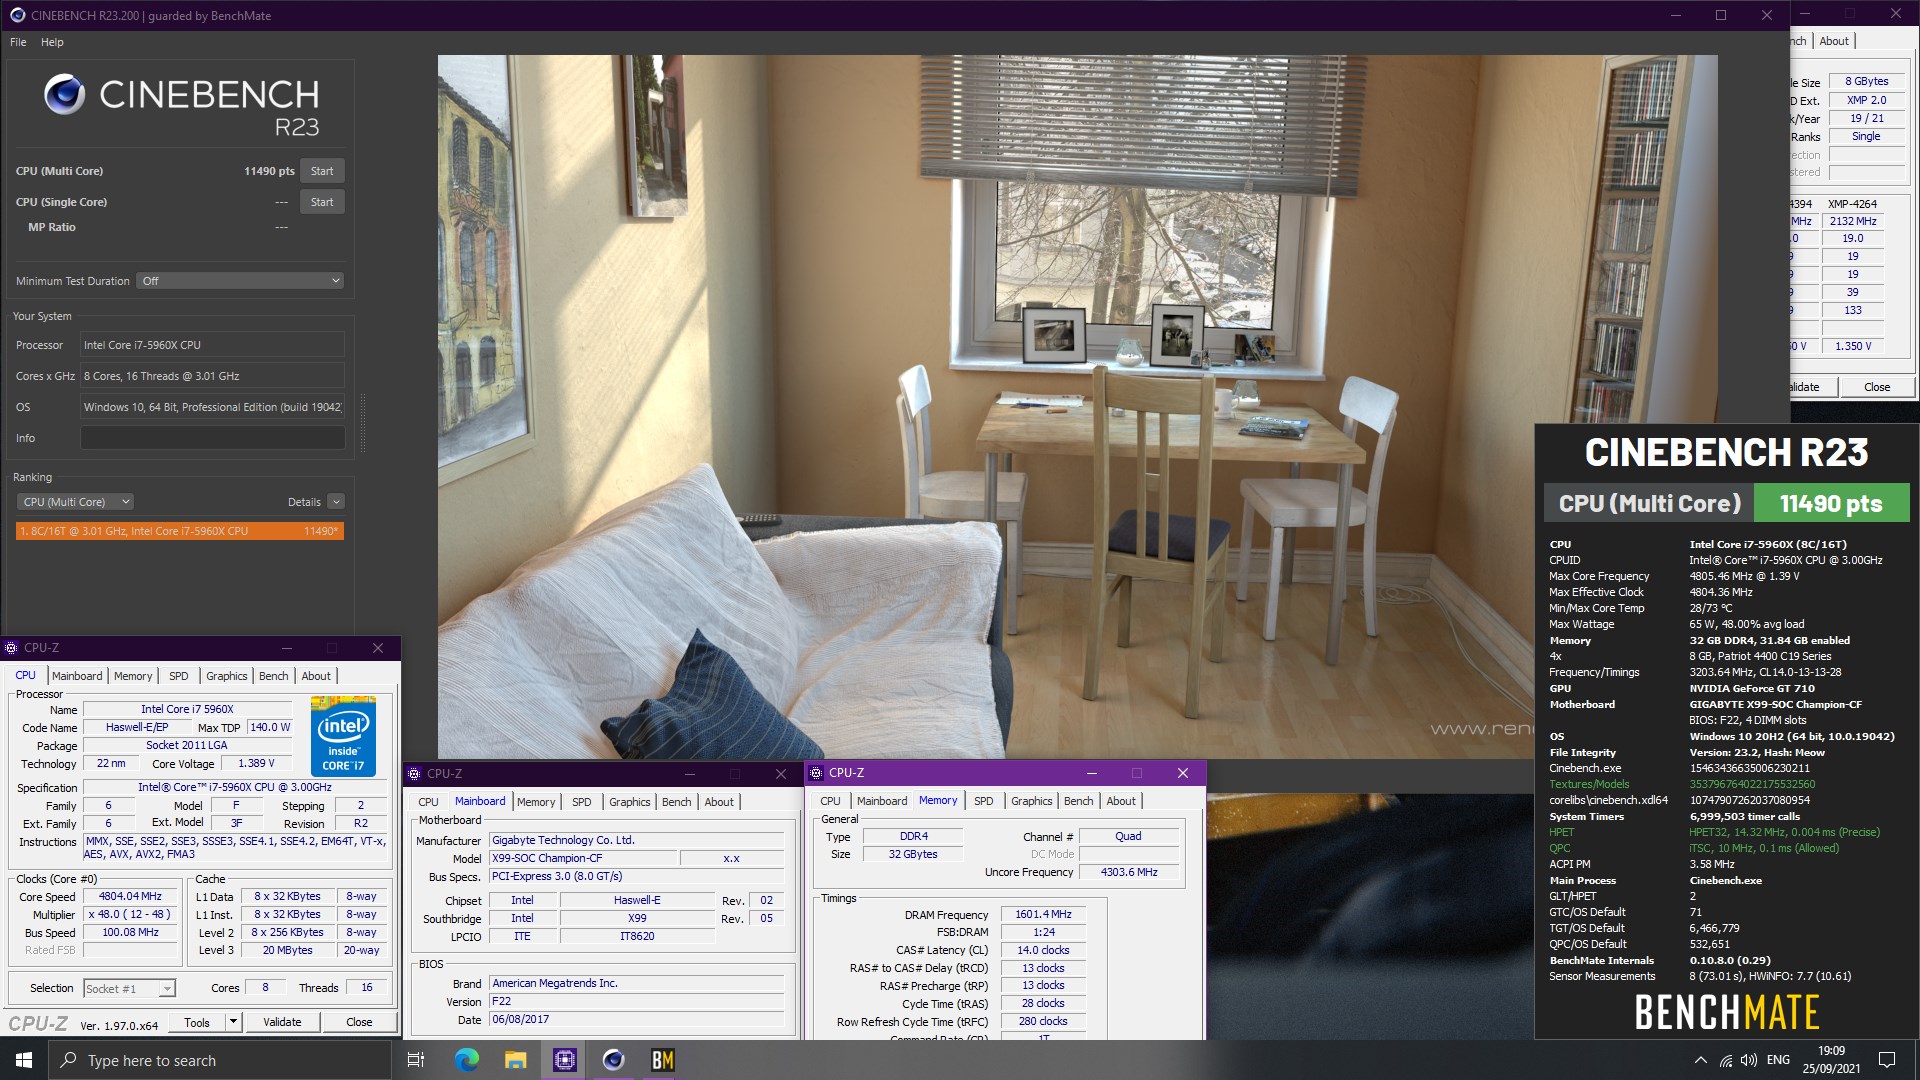Click the Intel Core i7 badge in CPU-Z
1920x1080 pixels.
pos(343,736)
